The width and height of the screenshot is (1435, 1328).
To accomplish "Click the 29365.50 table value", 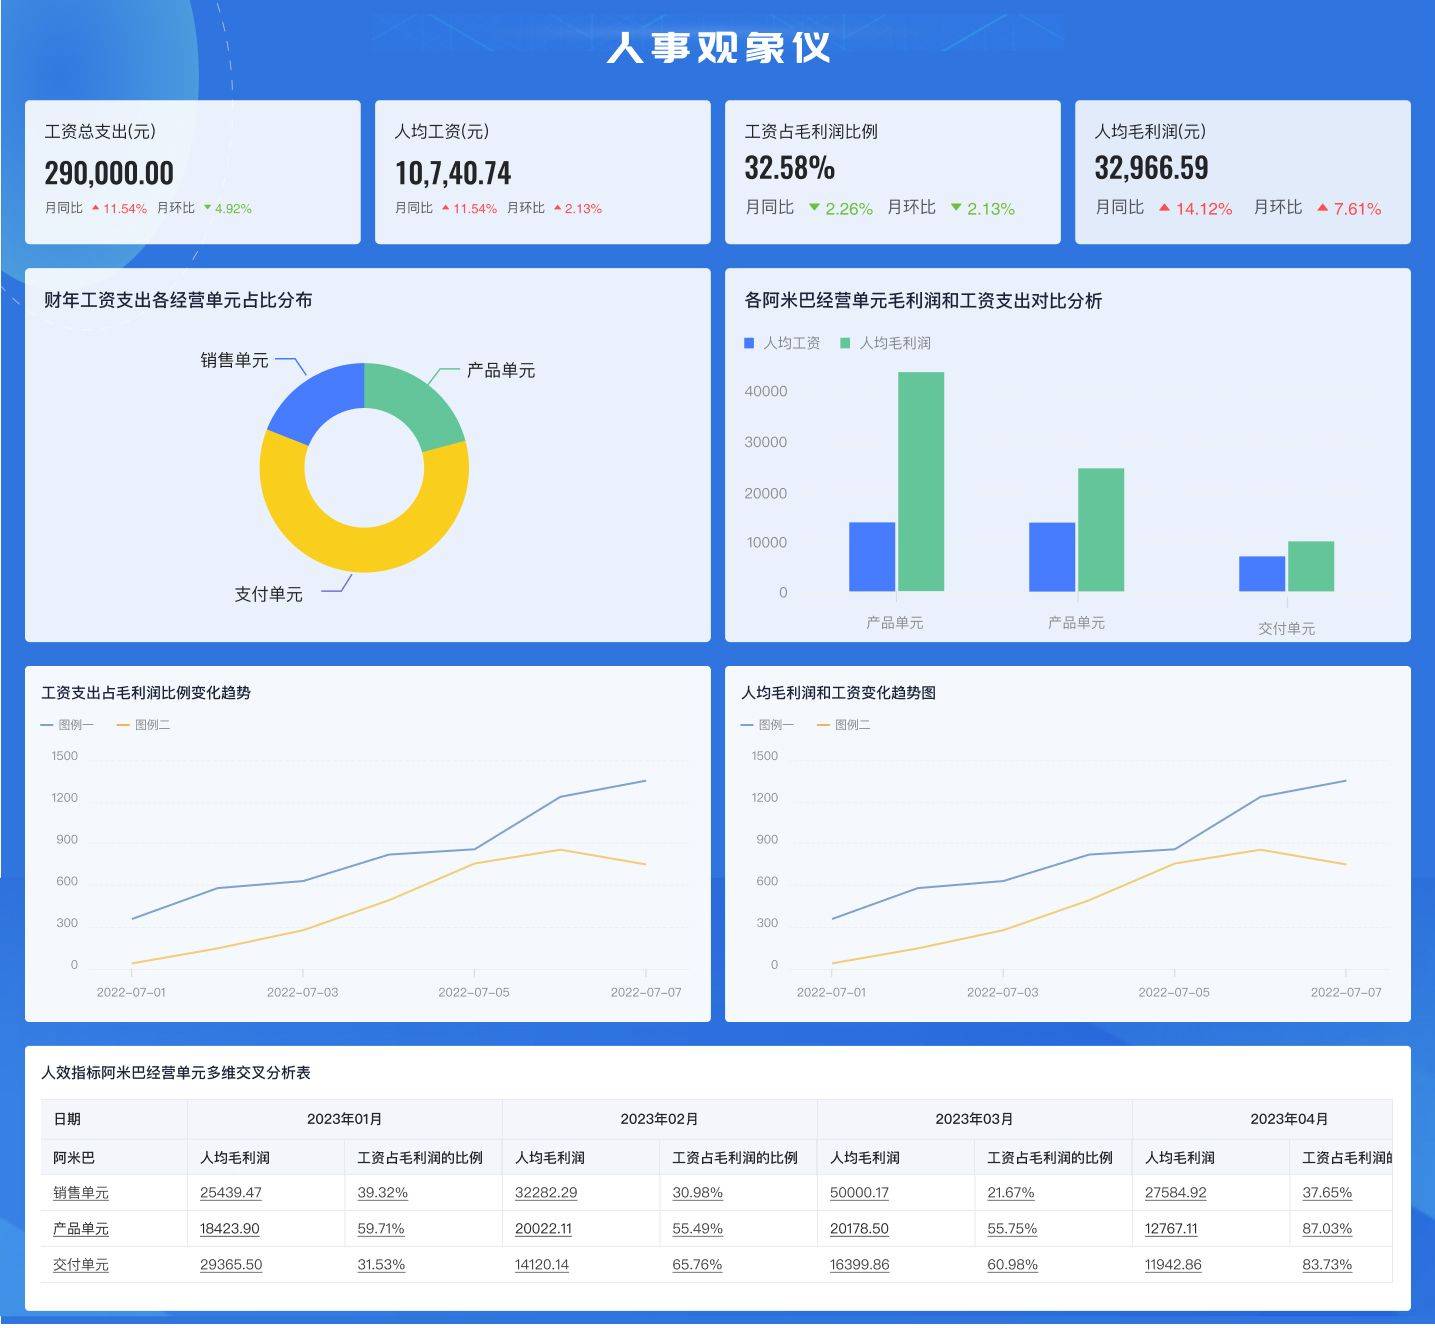I will pyautogui.click(x=231, y=1265).
